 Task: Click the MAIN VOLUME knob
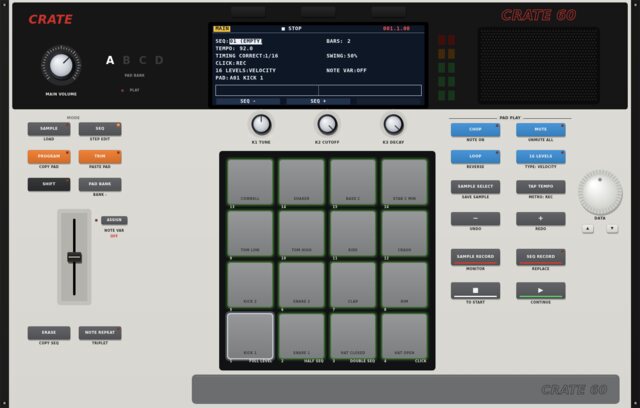click(x=61, y=65)
